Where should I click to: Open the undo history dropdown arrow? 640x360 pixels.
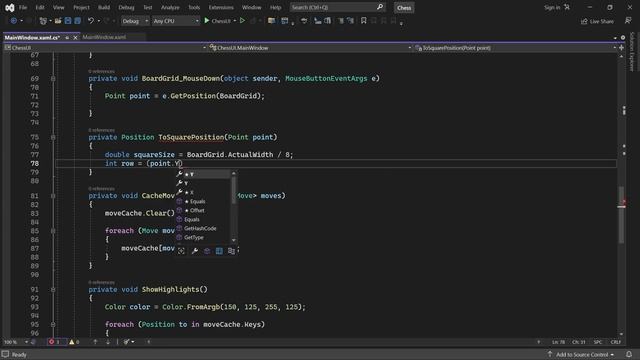(98, 21)
